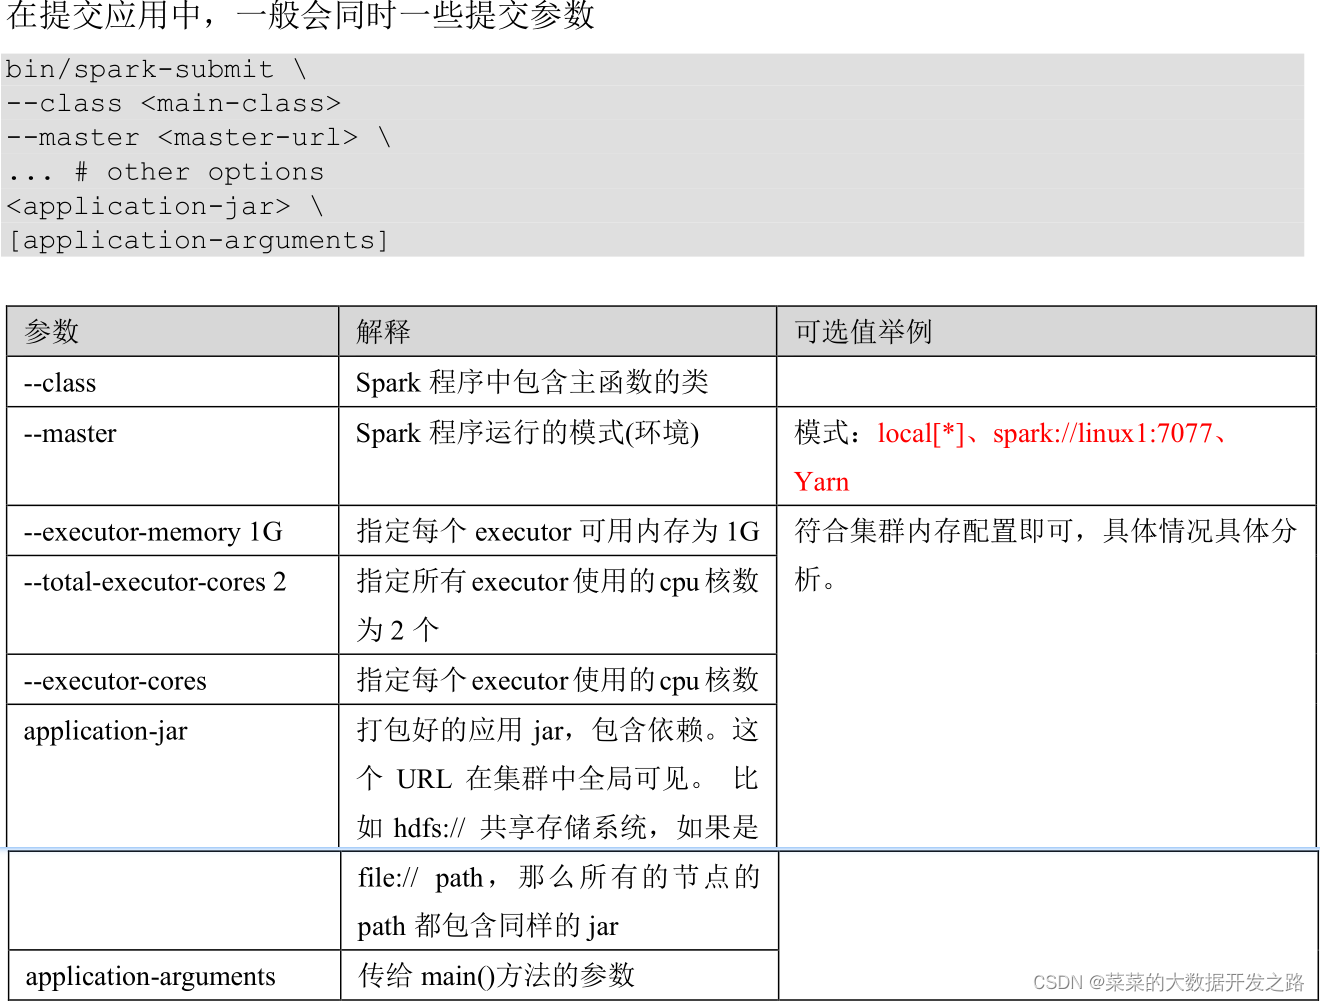
Task: Click the table header 解释
Action: point(384,332)
